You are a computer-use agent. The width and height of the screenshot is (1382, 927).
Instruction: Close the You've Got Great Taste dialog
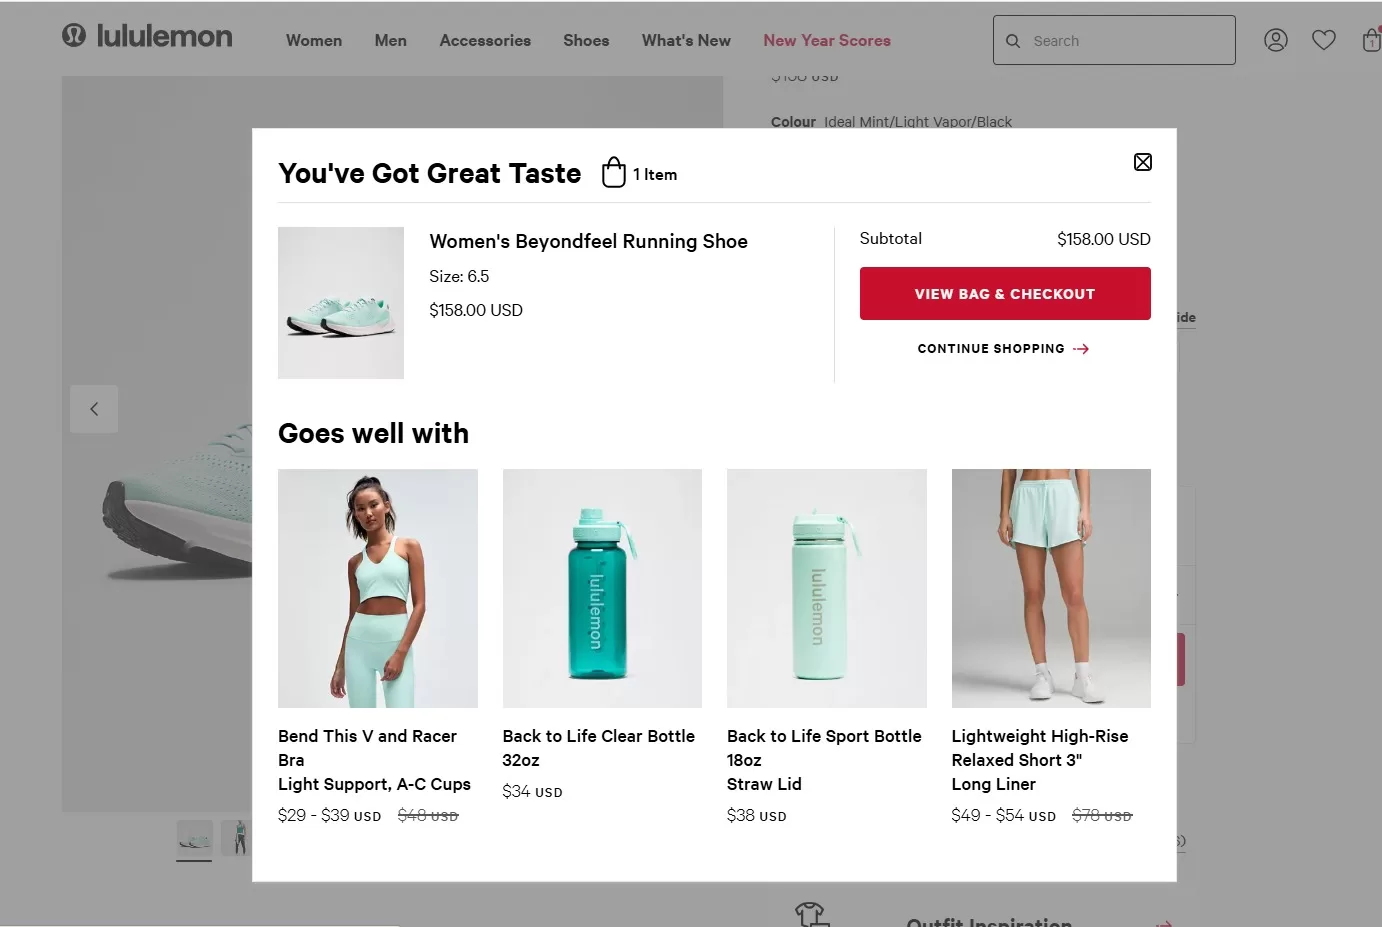pyautogui.click(x=1143, y=162)
